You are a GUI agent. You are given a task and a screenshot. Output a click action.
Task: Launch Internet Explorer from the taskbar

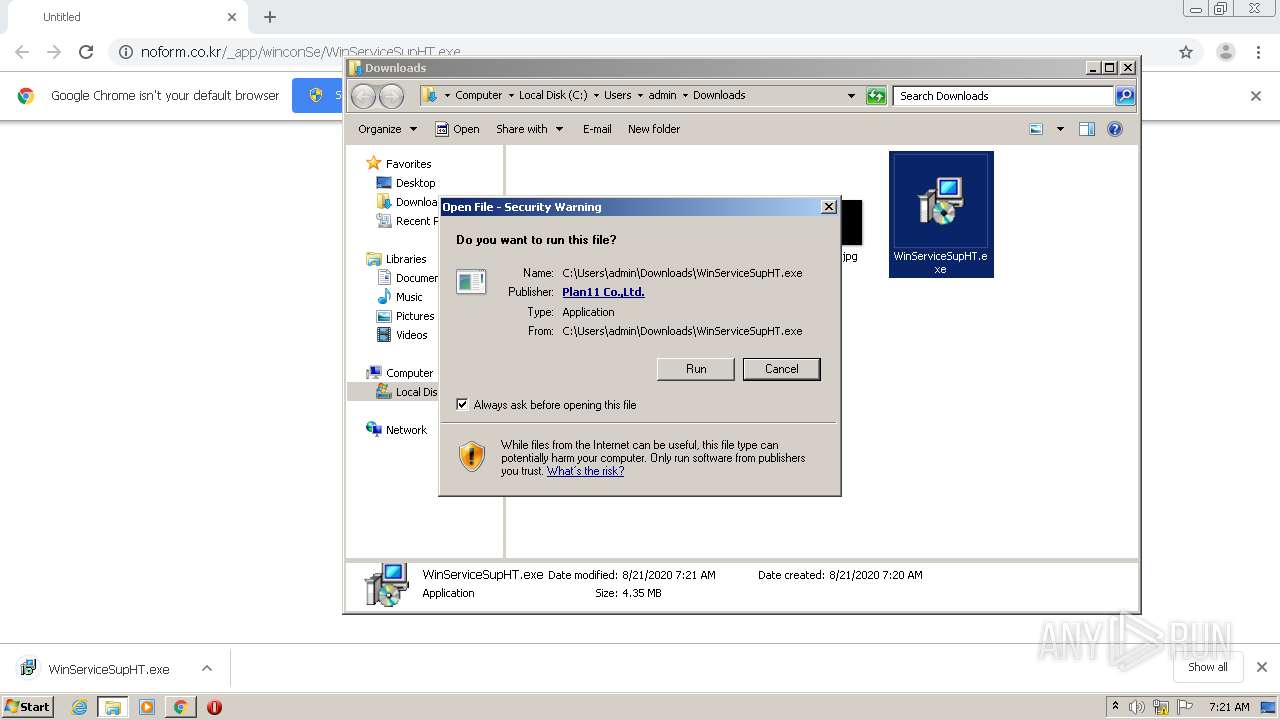(79, 707)
